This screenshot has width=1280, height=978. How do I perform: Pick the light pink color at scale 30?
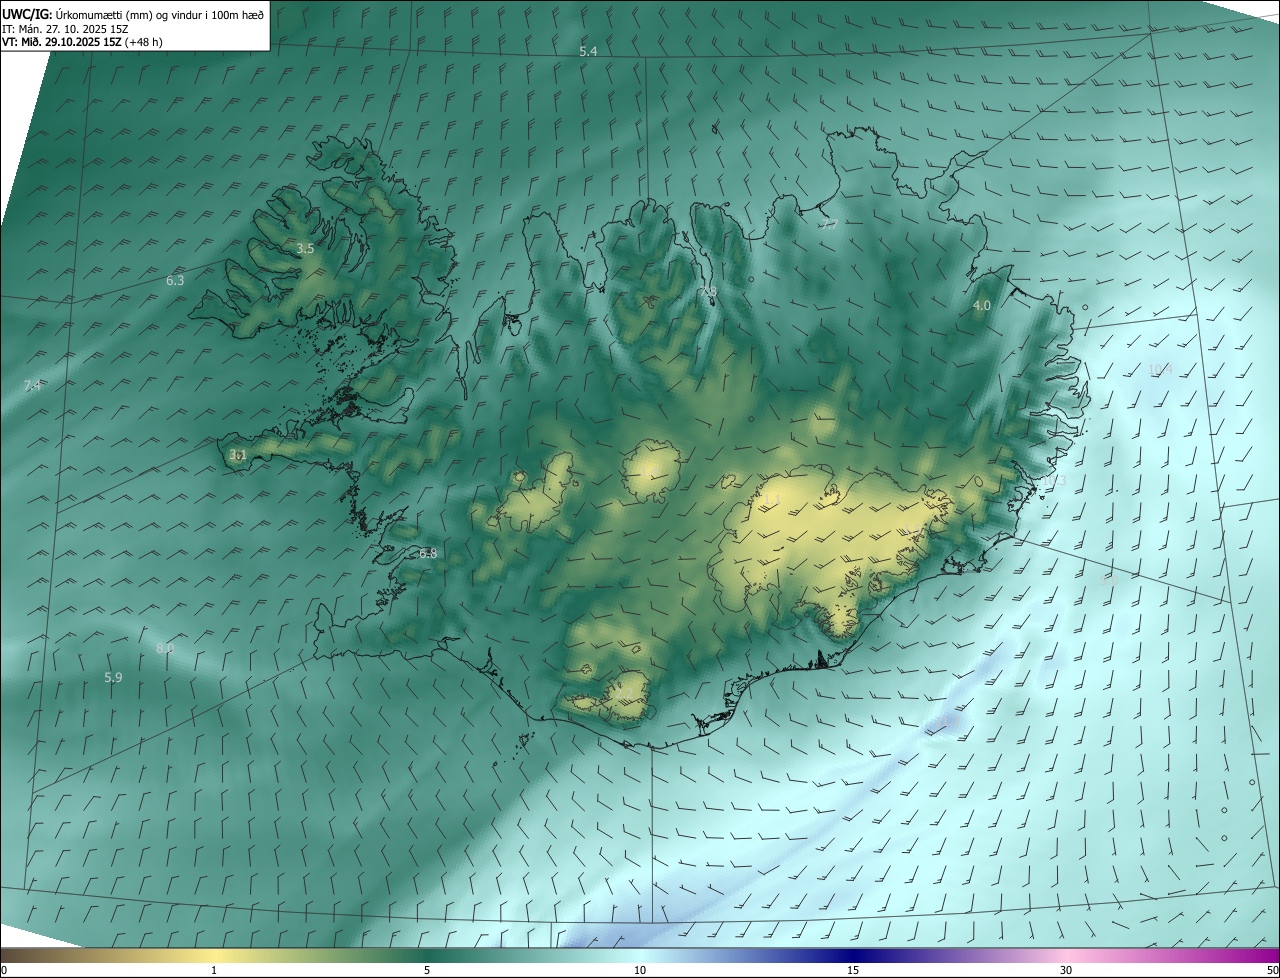1066,955
